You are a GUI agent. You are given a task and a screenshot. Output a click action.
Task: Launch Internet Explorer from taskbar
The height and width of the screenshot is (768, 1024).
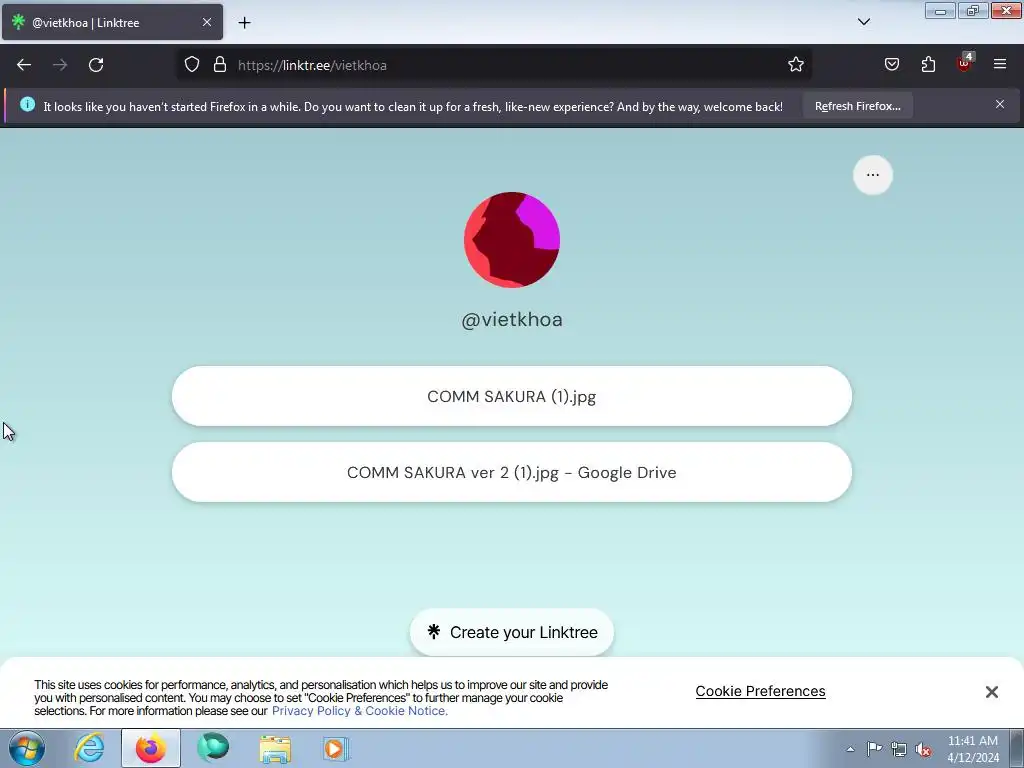89,748
